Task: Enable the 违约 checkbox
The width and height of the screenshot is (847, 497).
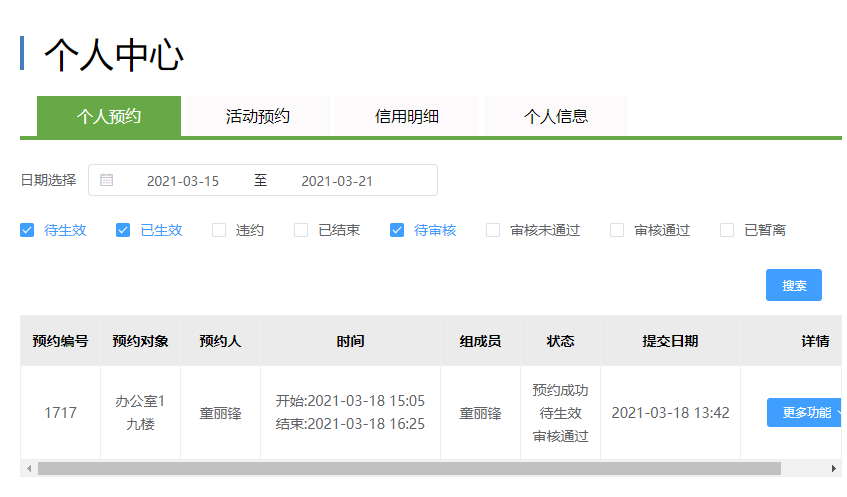Action: 219,230
